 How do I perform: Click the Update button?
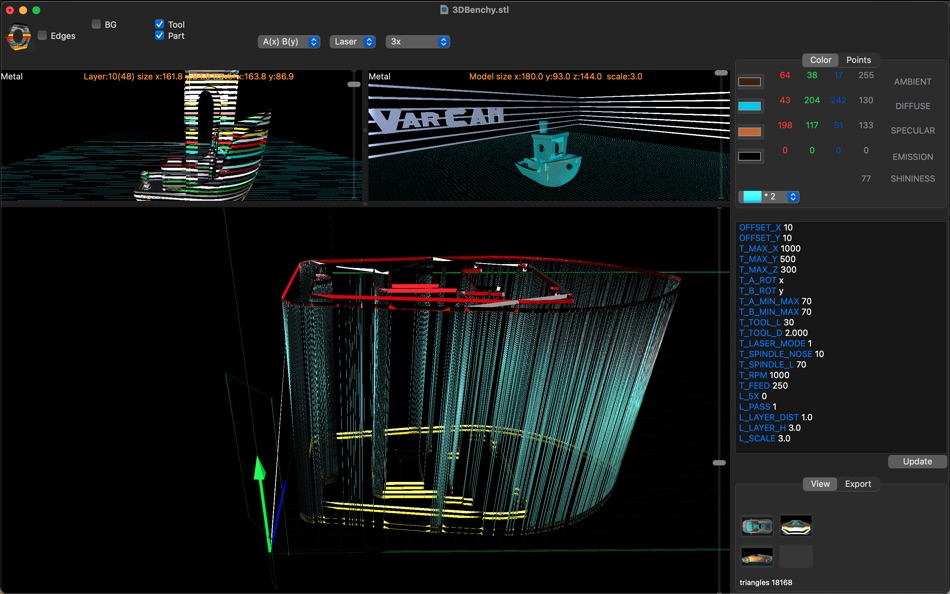(917, 461)
